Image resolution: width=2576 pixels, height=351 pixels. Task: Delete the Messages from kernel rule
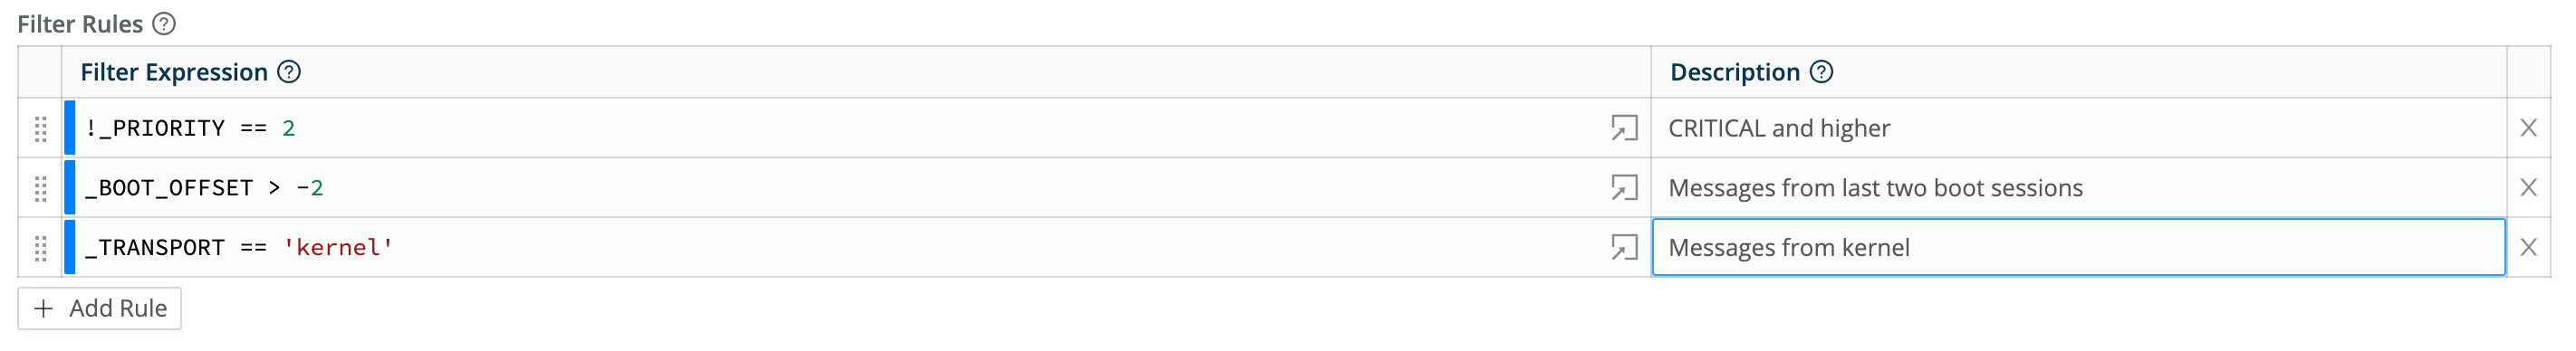[x=2529, y=248]
